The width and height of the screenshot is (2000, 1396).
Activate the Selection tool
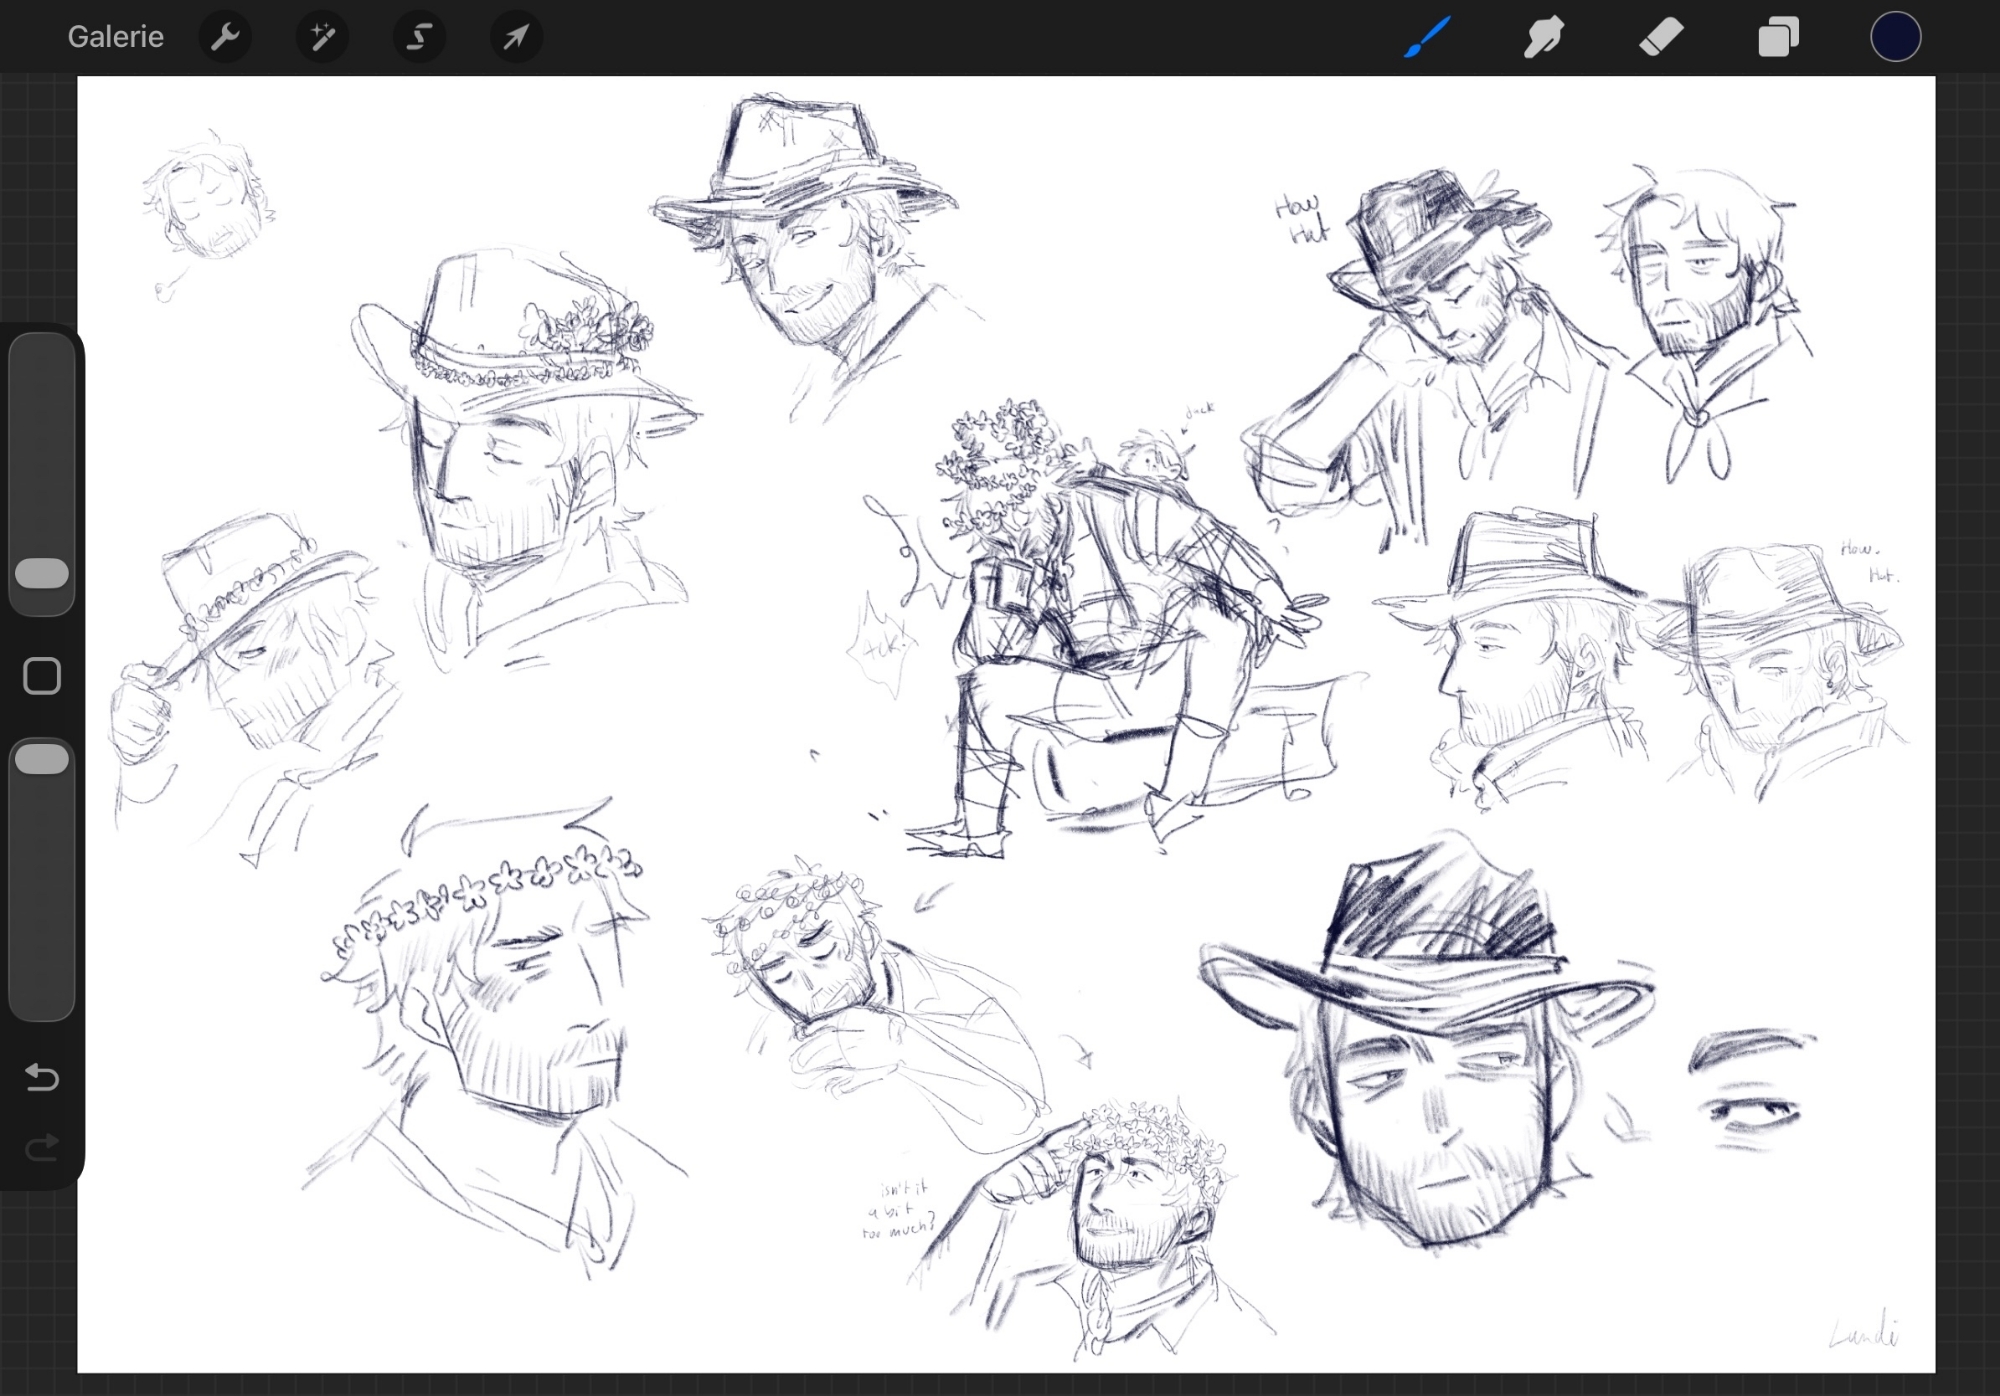pyautogui.click(x=419, y=37)
